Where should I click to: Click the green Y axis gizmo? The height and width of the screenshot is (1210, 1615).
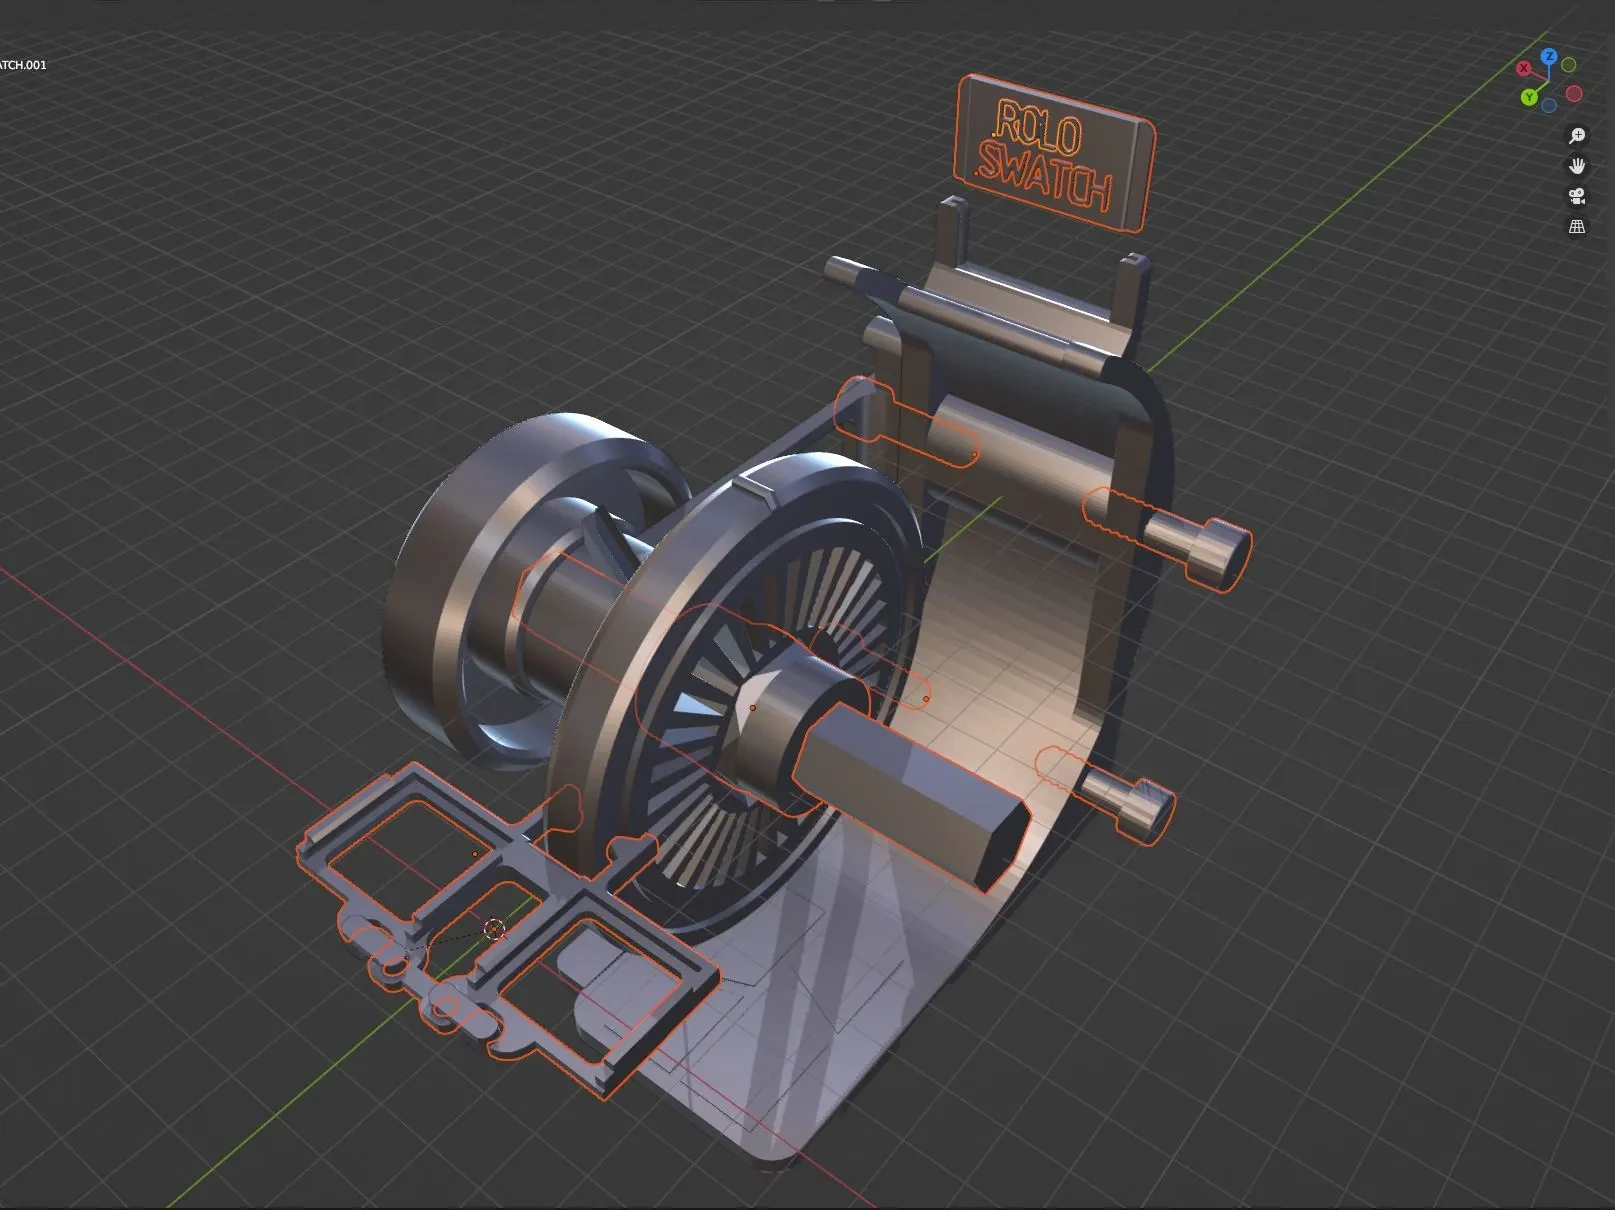pyautogui.click(x=1529, y=97)
